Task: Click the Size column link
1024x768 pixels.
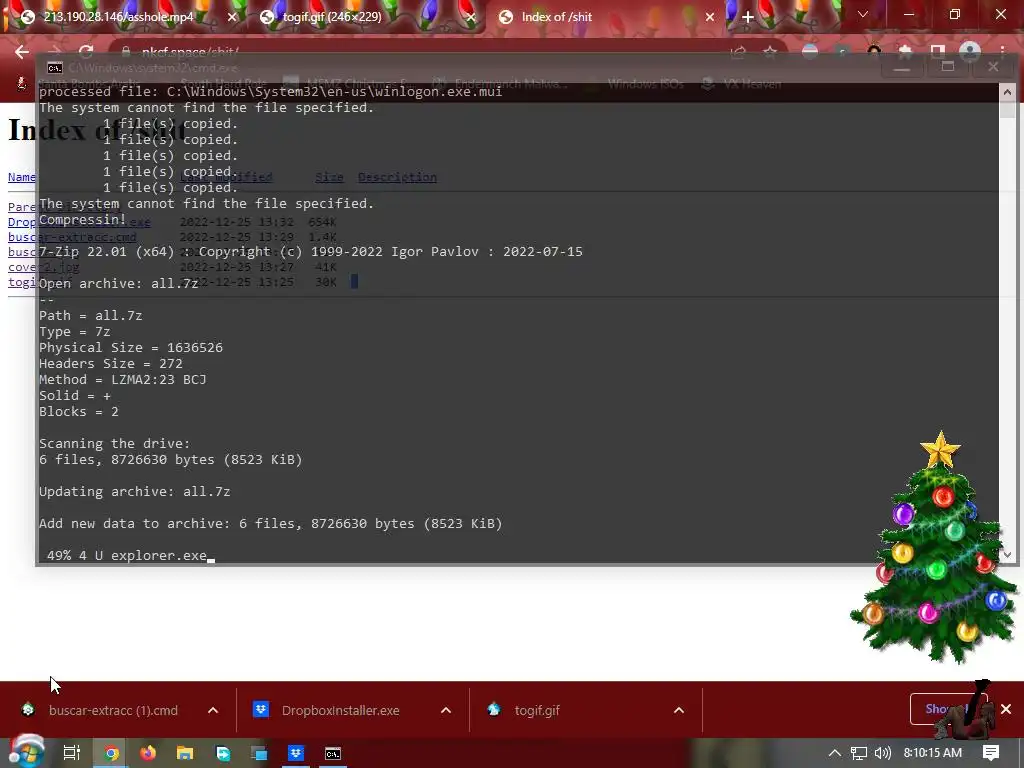Action: [x=329, y=177]
